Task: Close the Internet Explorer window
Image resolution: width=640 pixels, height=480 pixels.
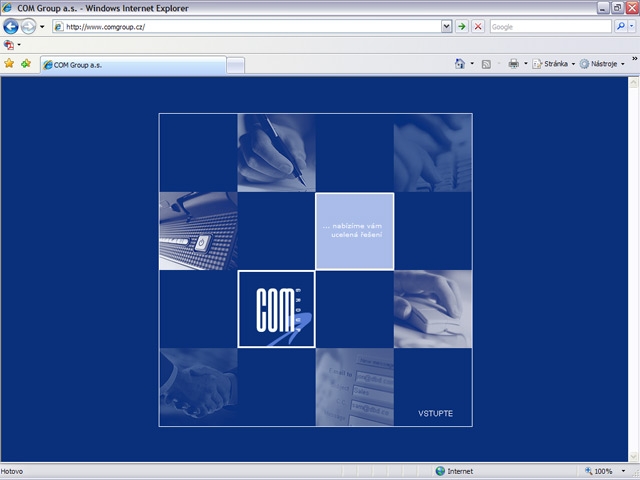Action: point(632,7)
